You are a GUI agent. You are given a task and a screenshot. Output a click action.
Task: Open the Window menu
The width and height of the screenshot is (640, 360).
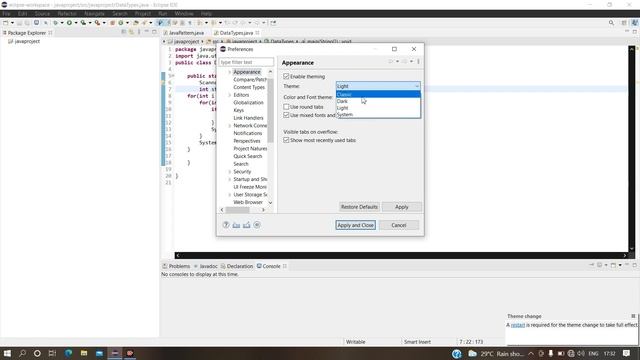[x=184, y=13]
